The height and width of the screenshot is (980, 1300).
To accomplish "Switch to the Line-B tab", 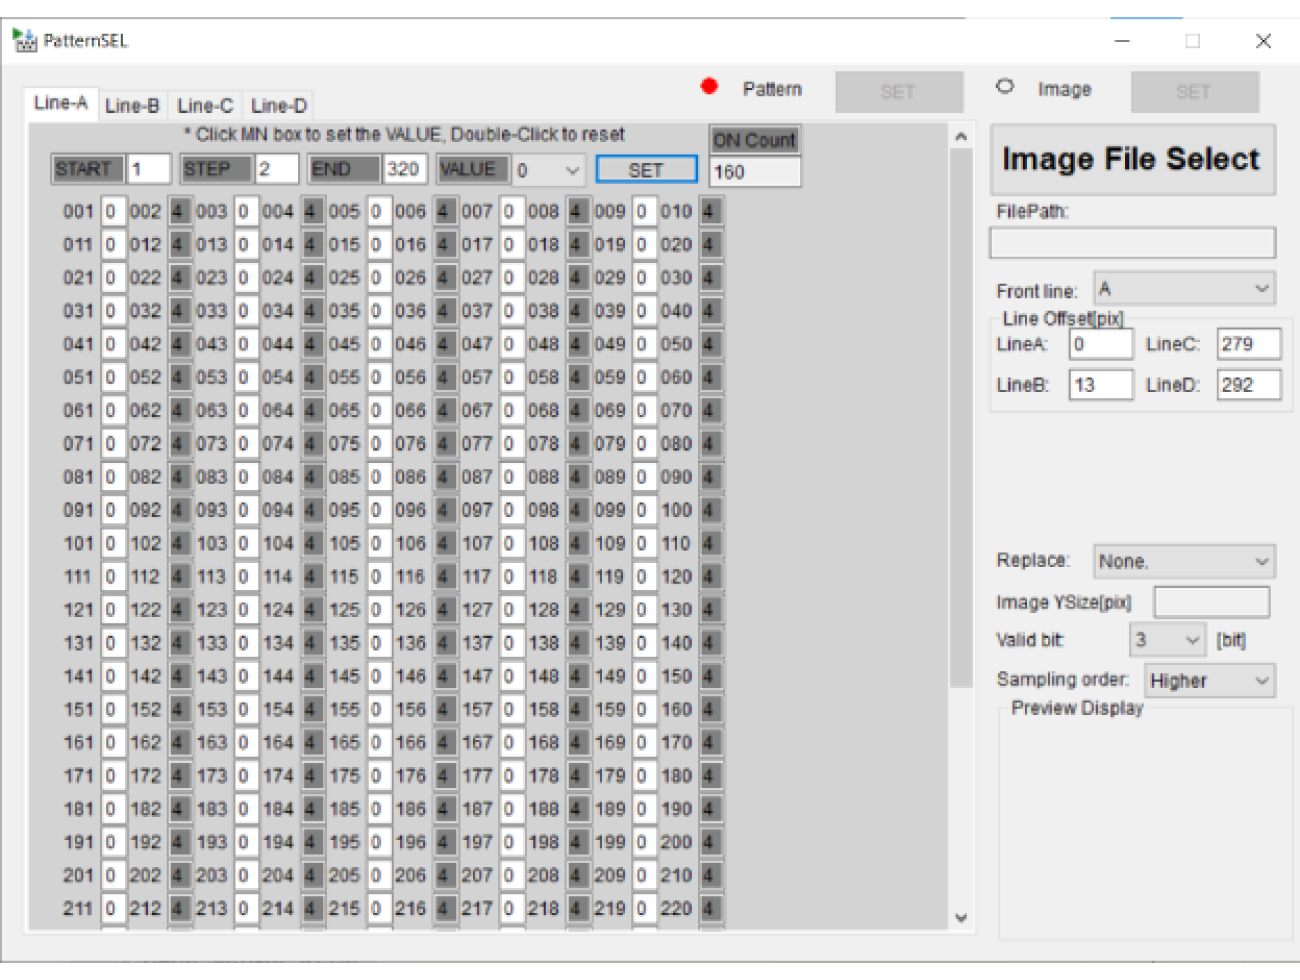I will (x=132, y=105).
